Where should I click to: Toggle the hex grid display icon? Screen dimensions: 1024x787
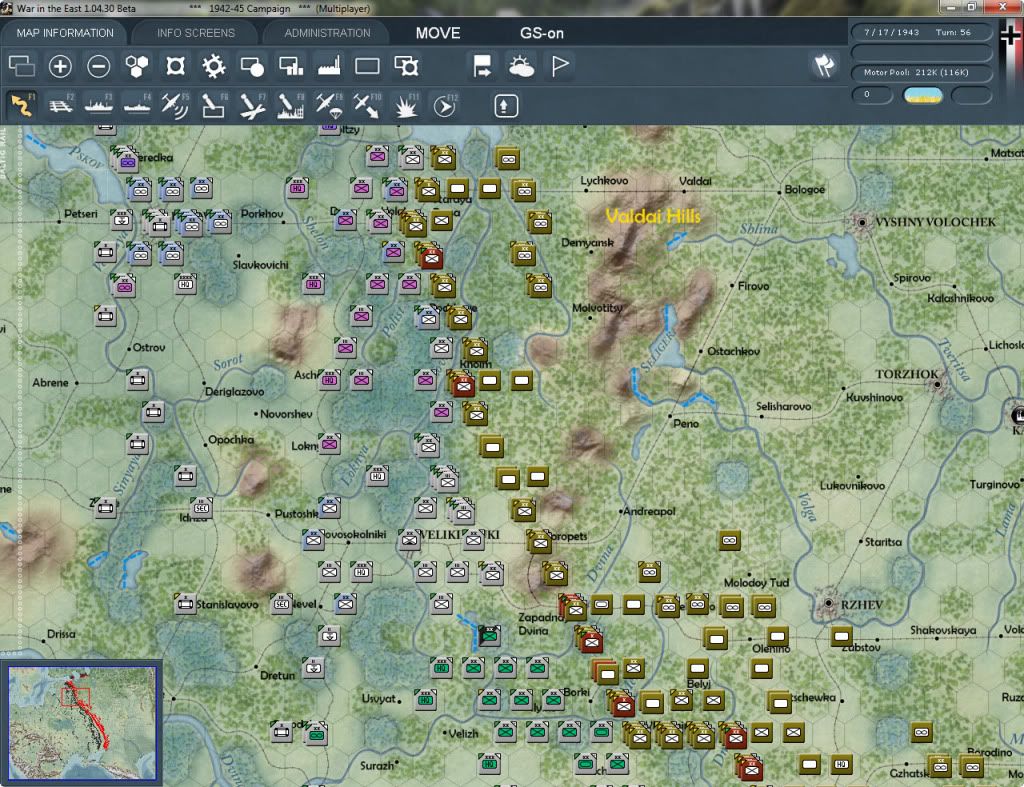137,66
